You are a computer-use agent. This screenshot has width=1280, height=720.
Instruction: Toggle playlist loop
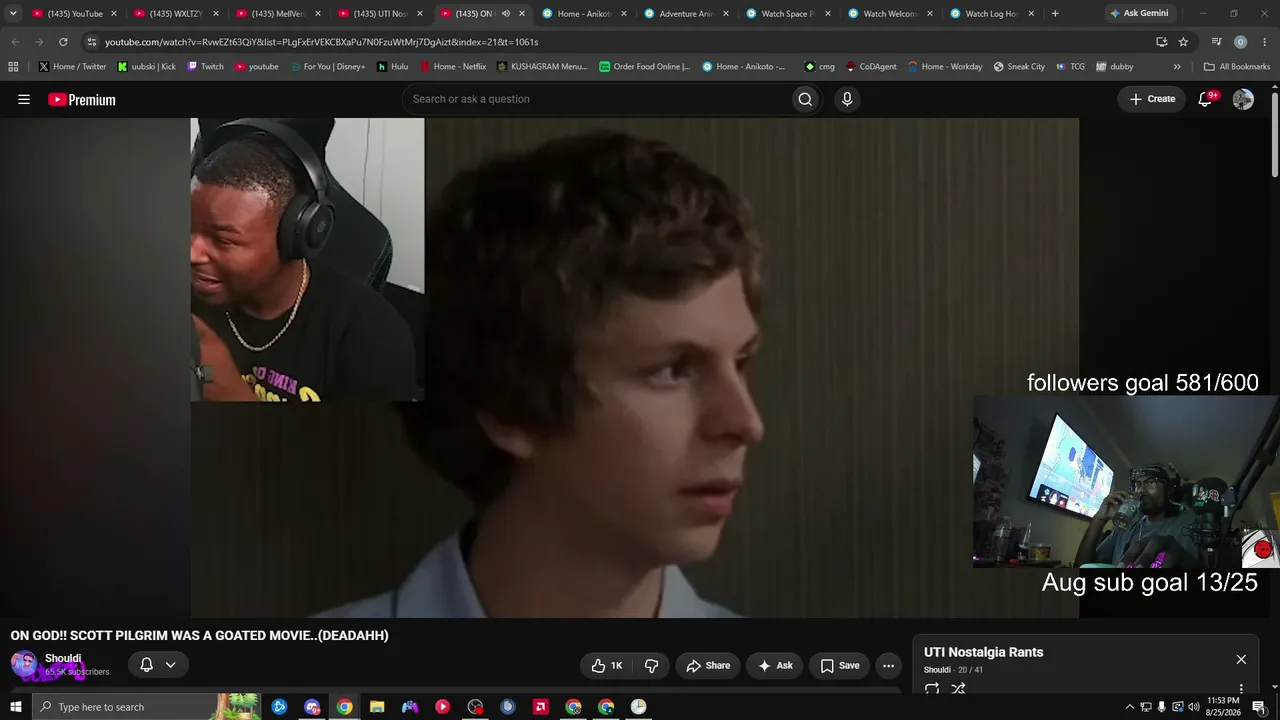click(x=932, y=689)
